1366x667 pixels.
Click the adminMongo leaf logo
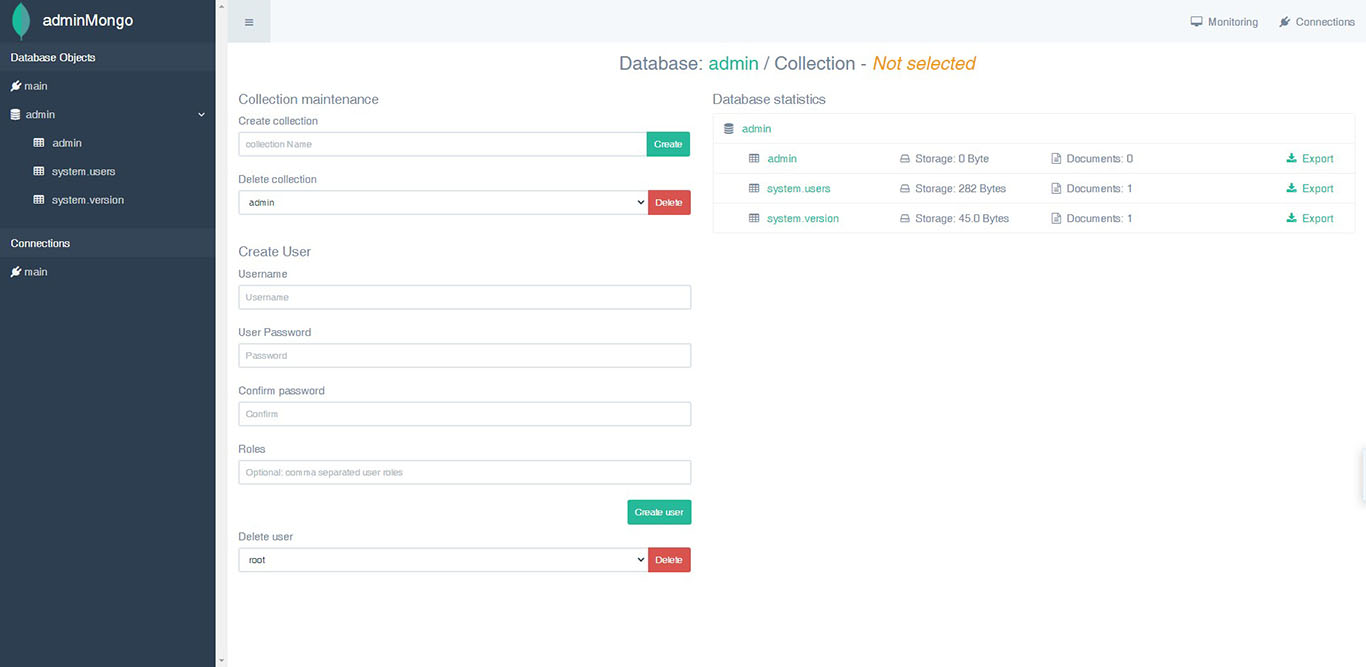pyautogui.click(x=21, y=21)
